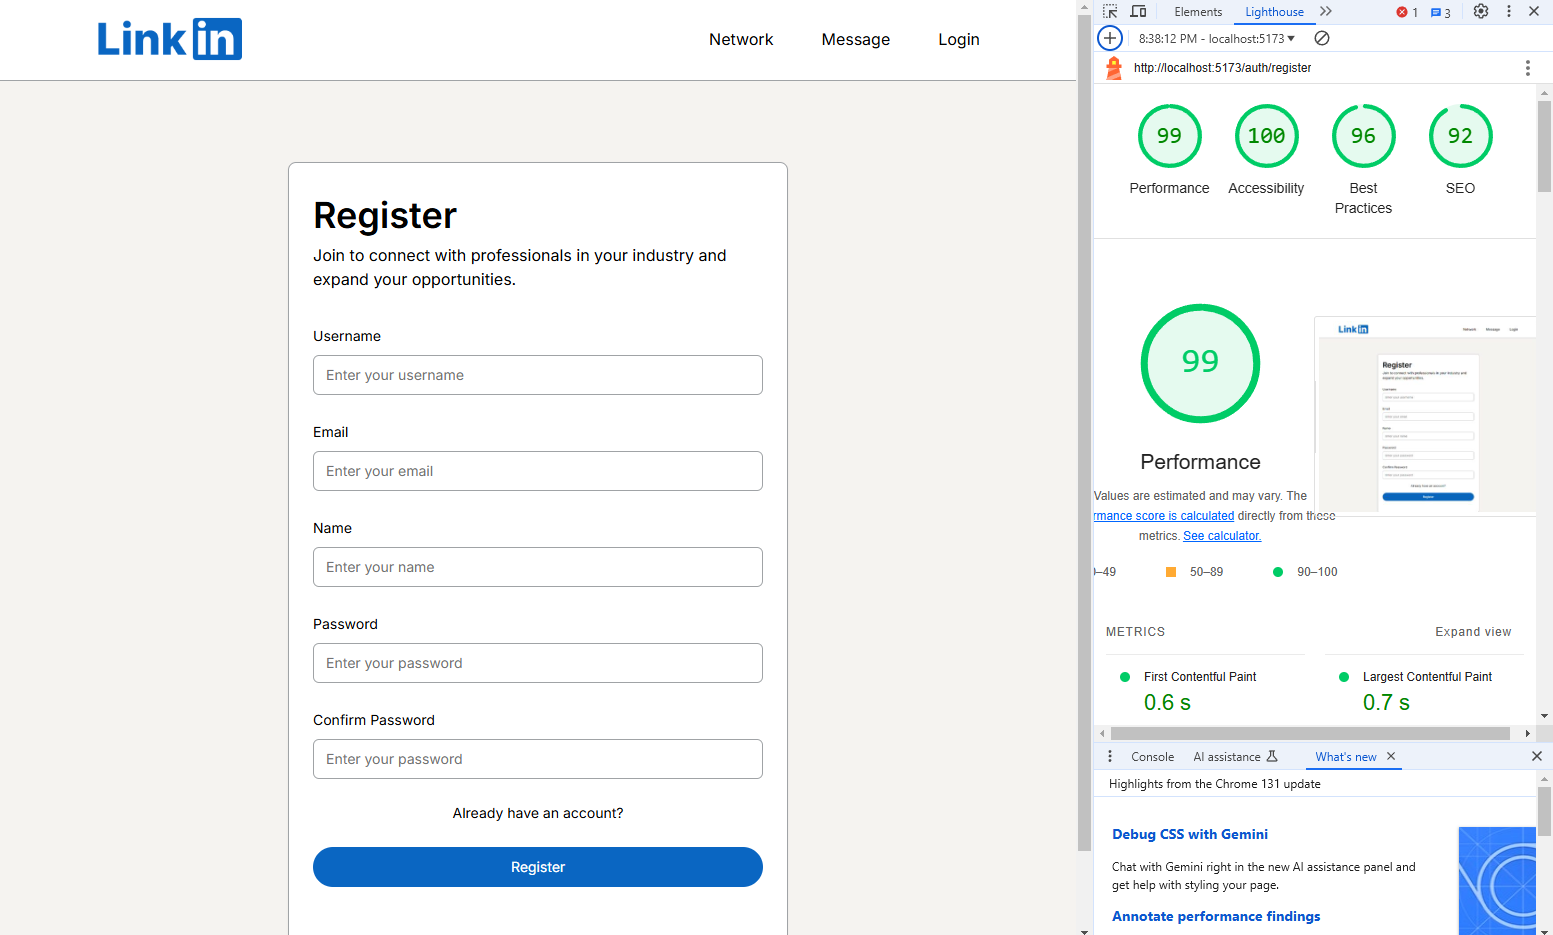The width and height of the screenshot is (1553, 935).
Task: Switch to the Console drawer tab
Action: [x=1152, y=757]
